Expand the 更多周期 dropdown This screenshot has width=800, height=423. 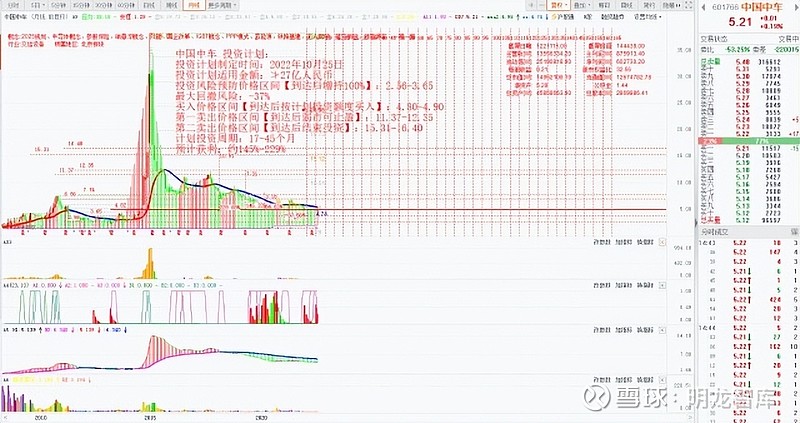[222, 5]
